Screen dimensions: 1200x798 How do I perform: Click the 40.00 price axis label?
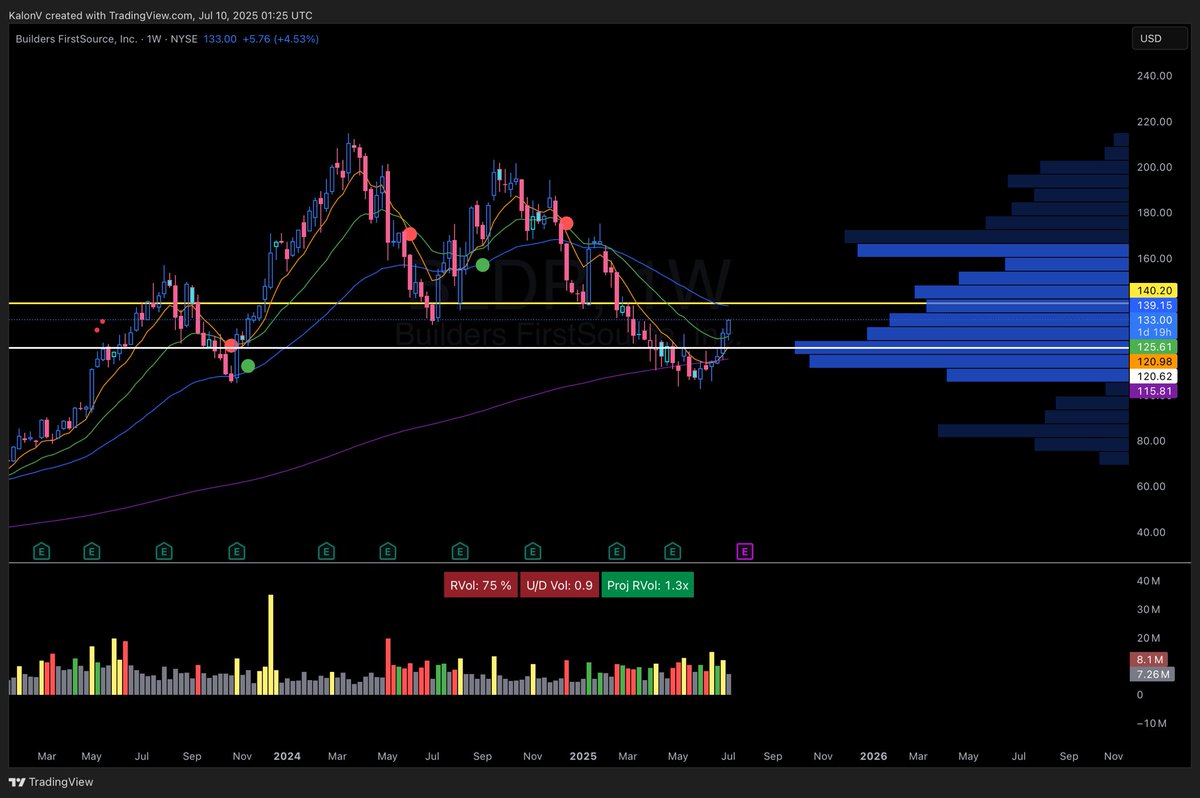coord(1153,532)
